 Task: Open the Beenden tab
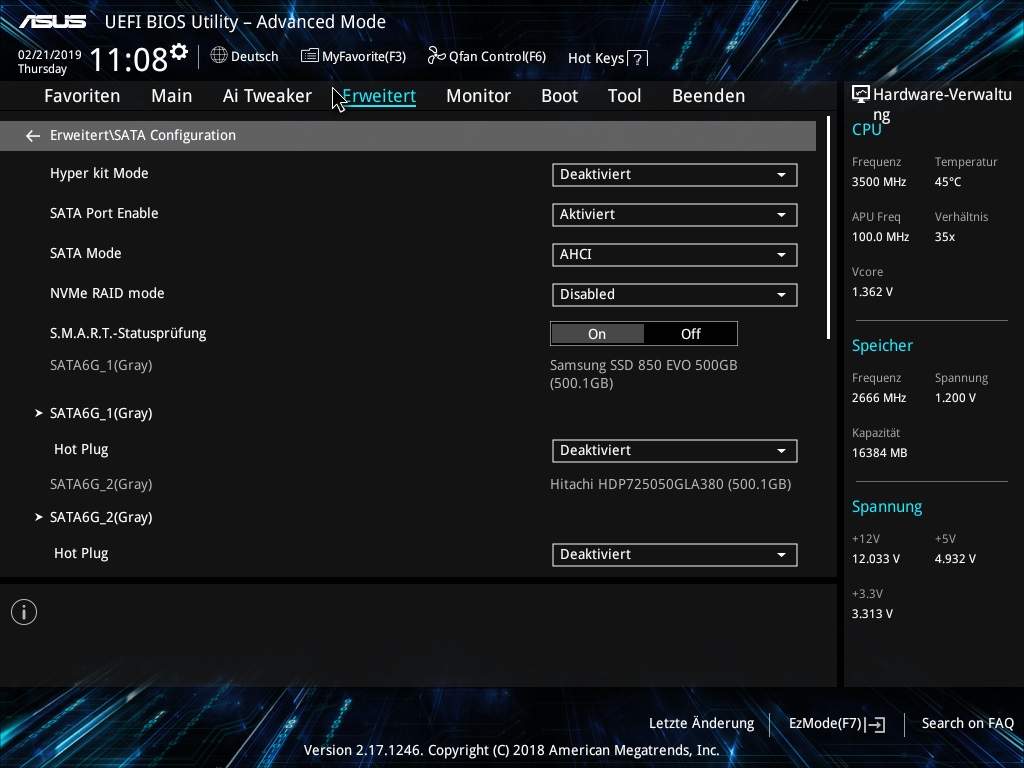click(709, 96)
